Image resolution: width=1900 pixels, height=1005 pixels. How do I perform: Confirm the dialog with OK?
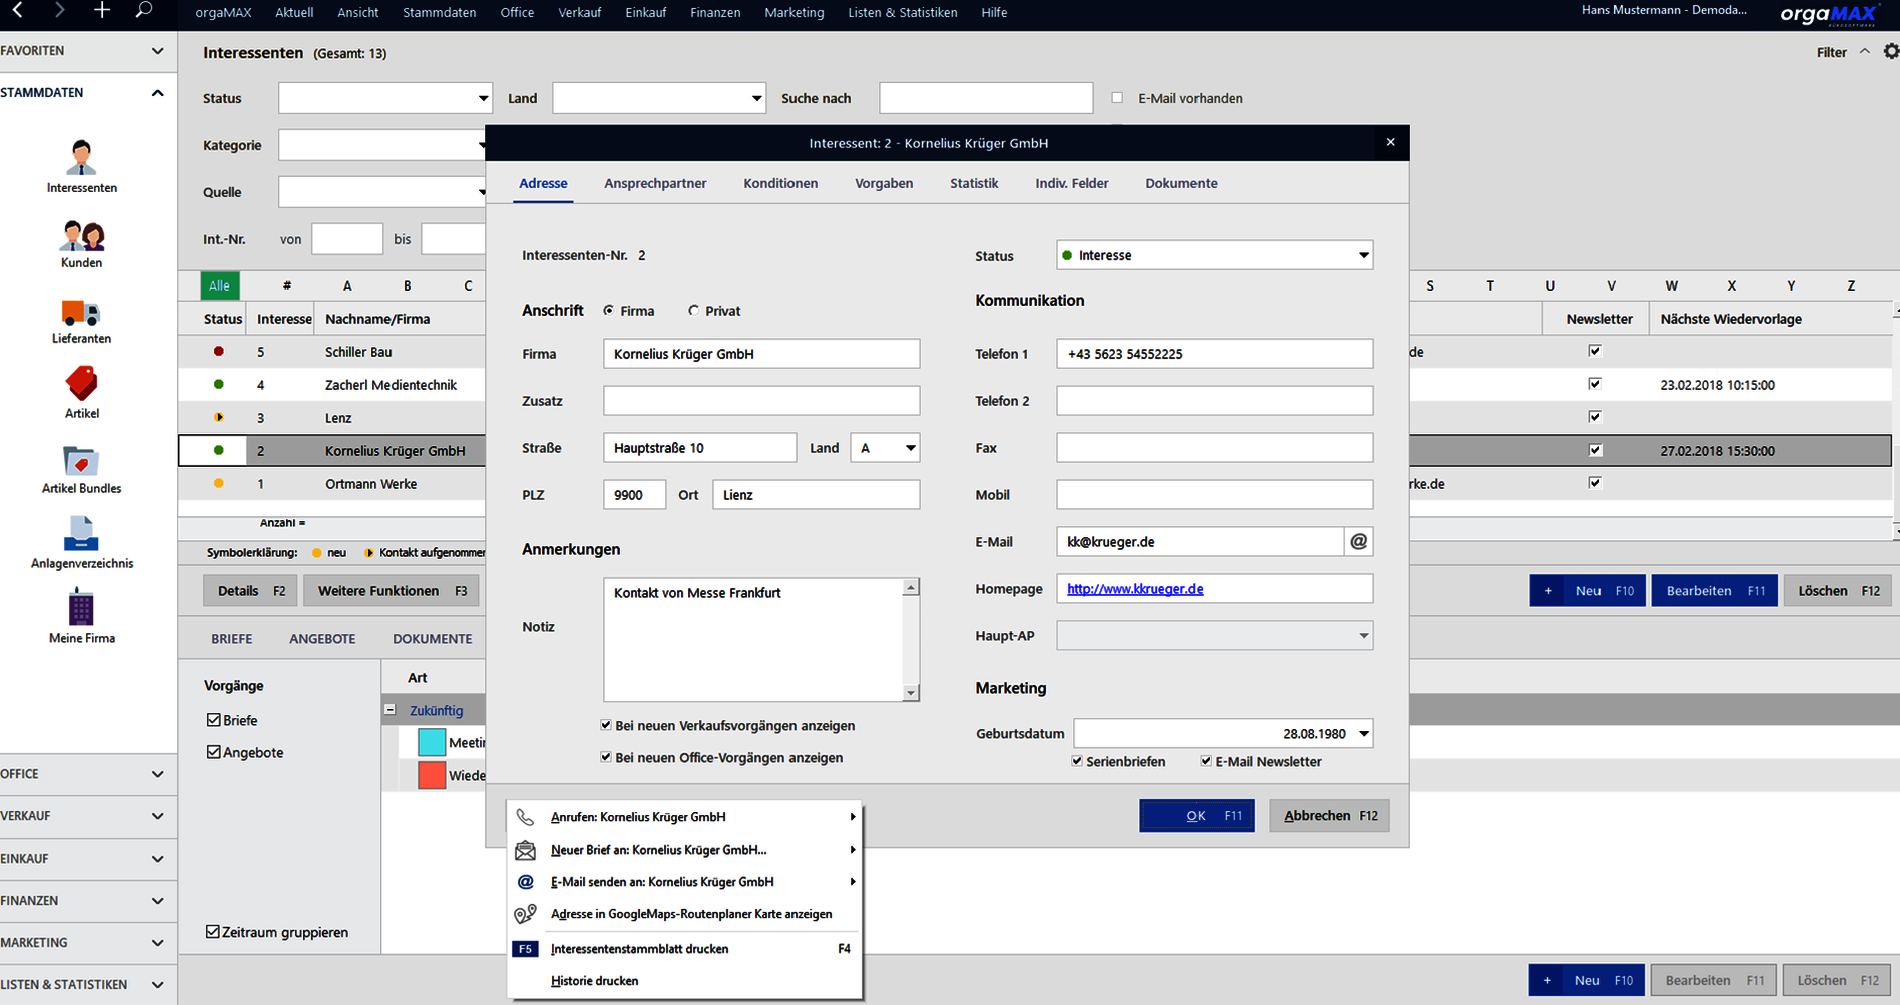point(1197,816)
